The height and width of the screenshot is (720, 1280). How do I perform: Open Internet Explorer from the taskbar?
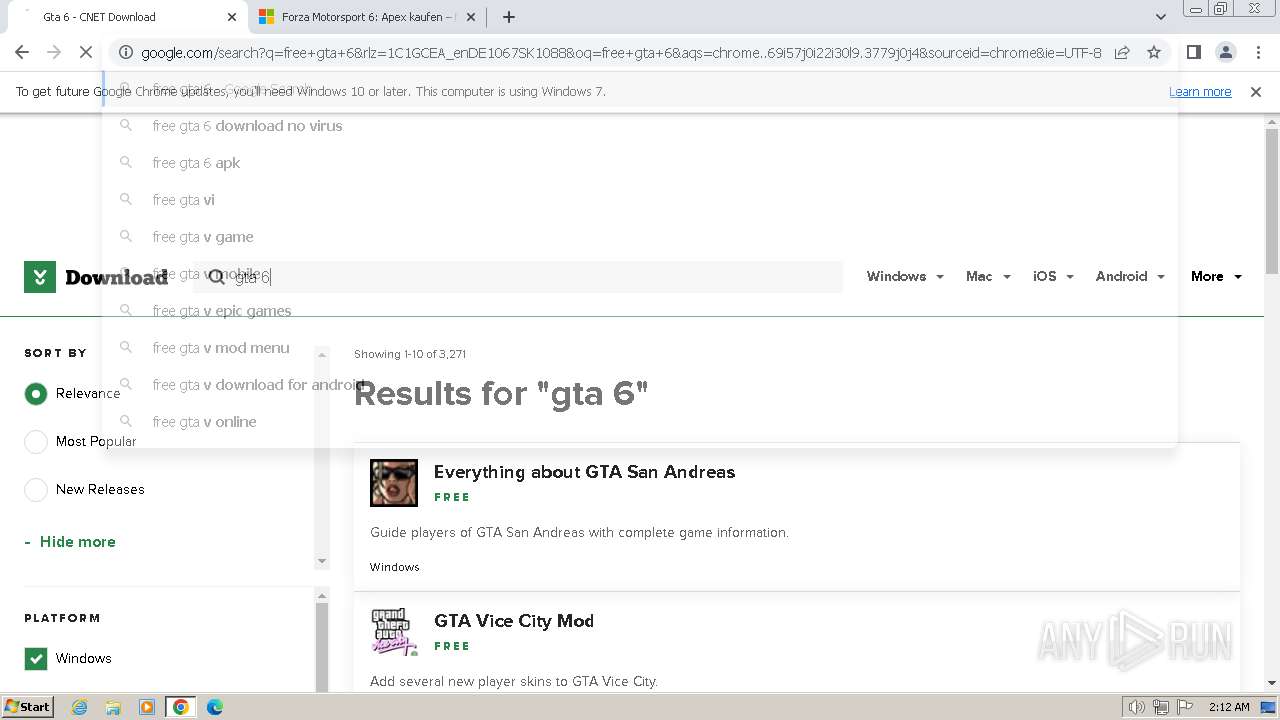(x=80, y=707)
